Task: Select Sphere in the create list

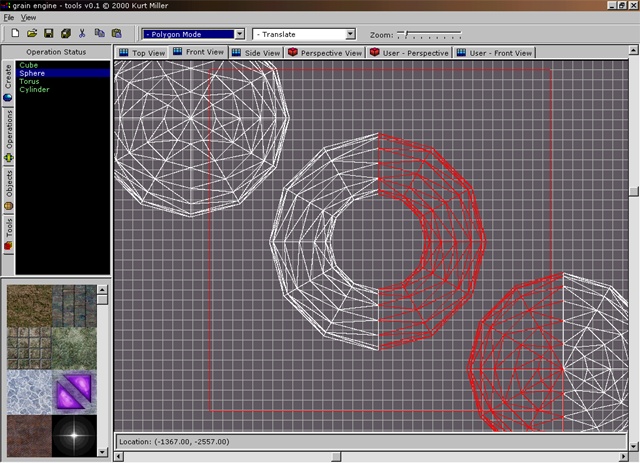Action: [x=63, y=73]
